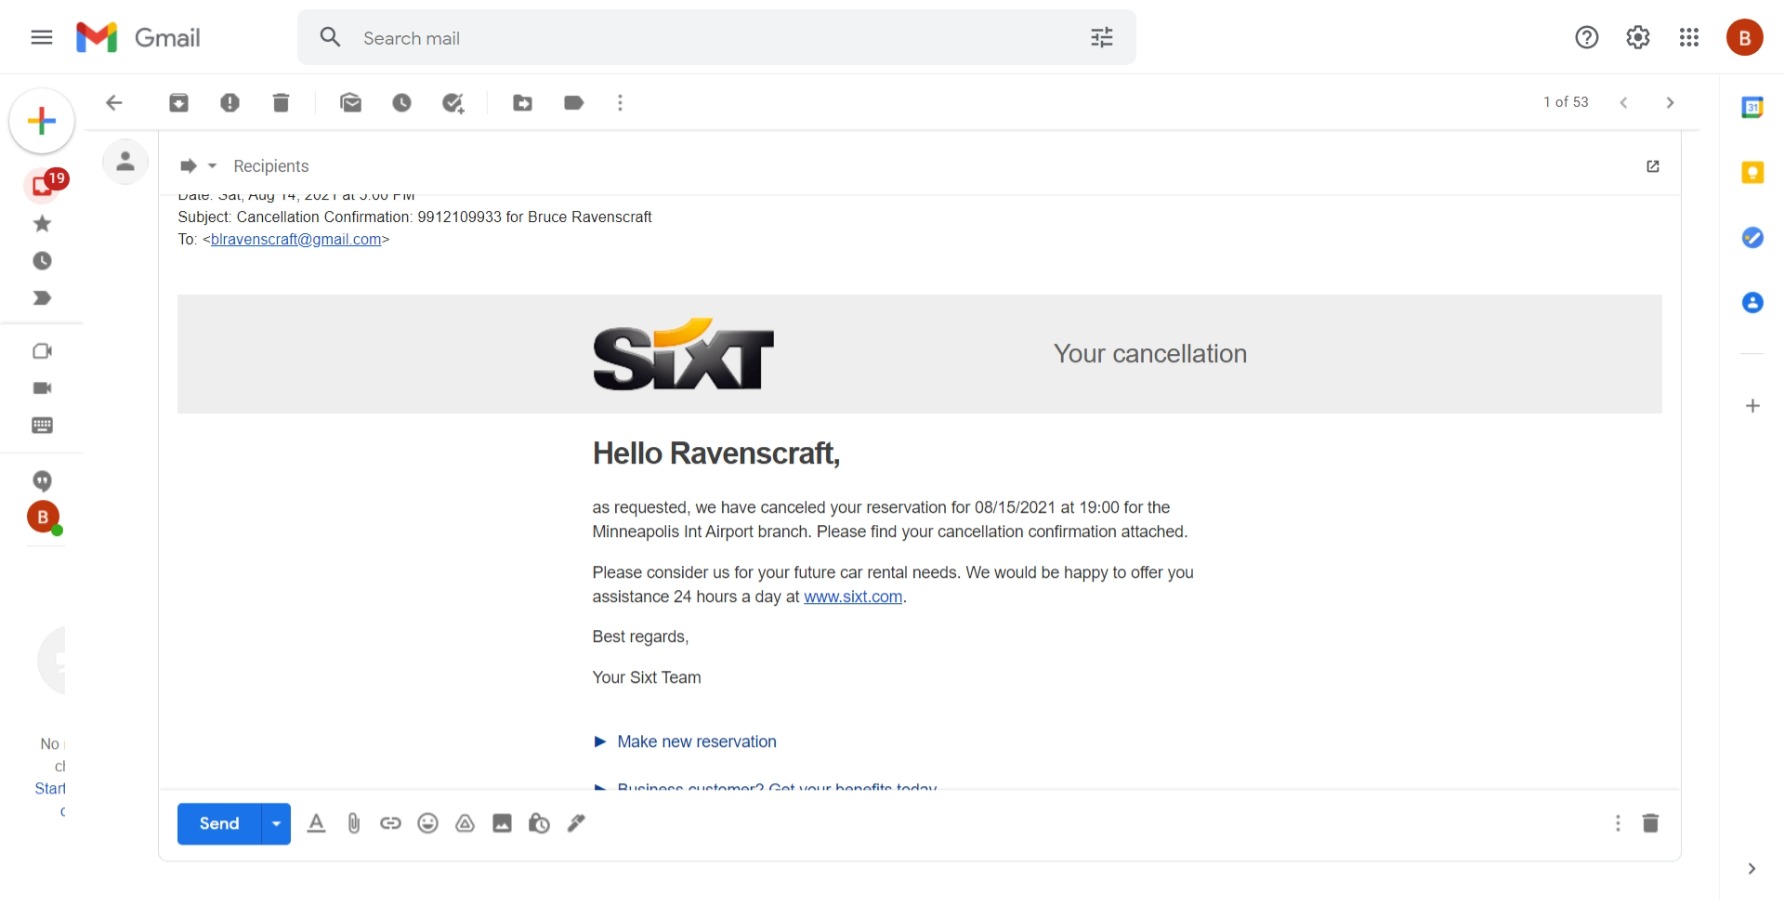Click the Send button
Image resolution: width=1784 pixels, height=900 pixels.
[219, 824]
